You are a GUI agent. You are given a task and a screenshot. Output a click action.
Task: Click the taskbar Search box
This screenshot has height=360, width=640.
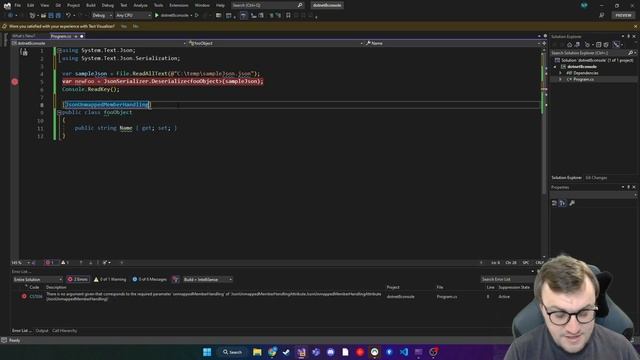232,352
